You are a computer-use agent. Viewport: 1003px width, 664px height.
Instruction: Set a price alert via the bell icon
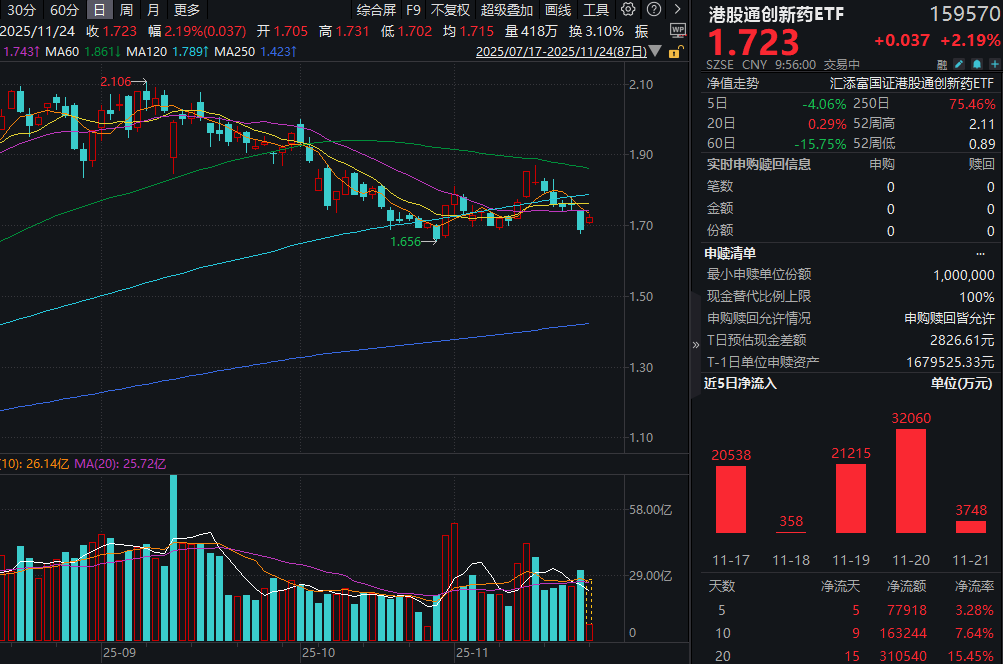coord(974,63)
